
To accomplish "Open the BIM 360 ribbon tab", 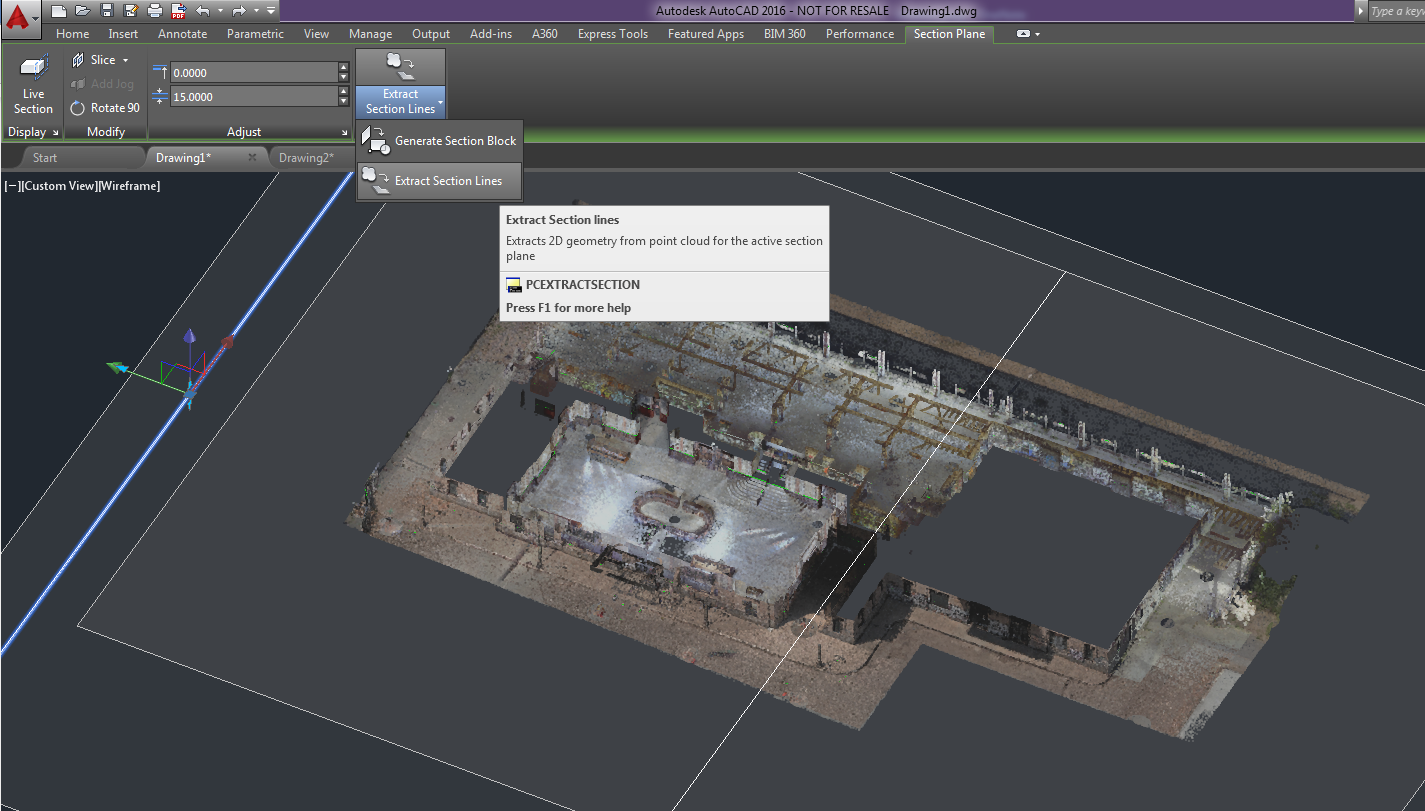I will click(784, 34).
